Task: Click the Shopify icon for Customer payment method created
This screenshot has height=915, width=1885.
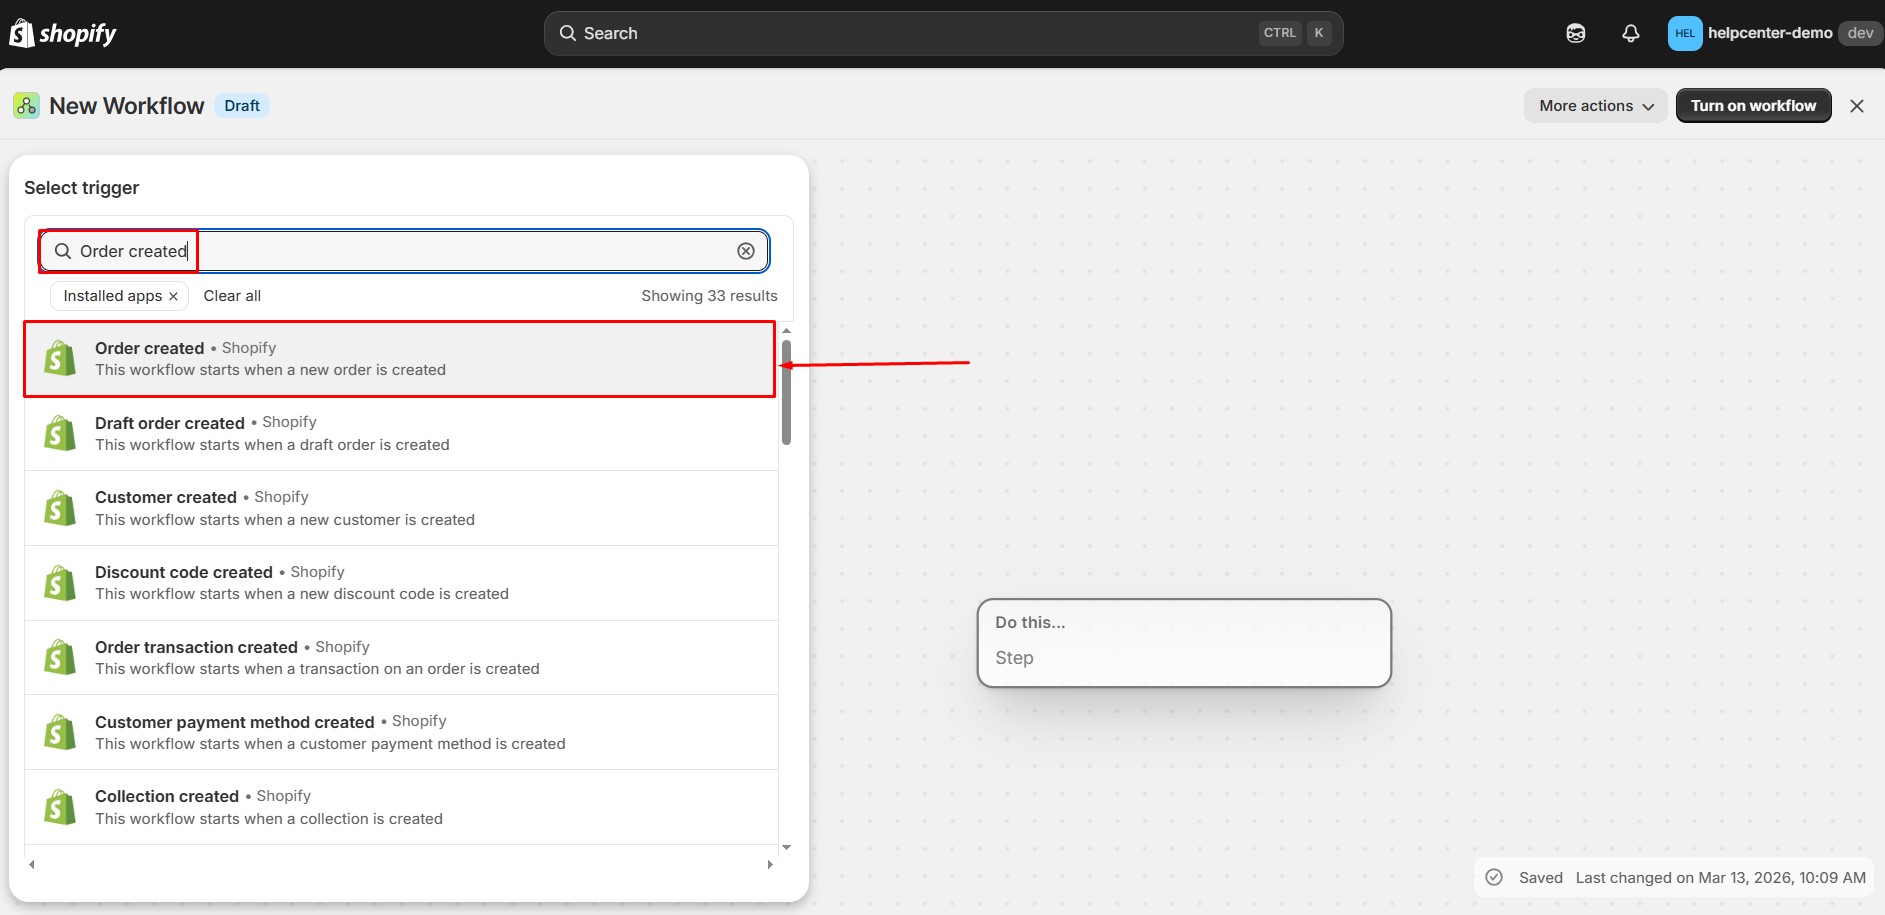Action: [x=60, y=732]
